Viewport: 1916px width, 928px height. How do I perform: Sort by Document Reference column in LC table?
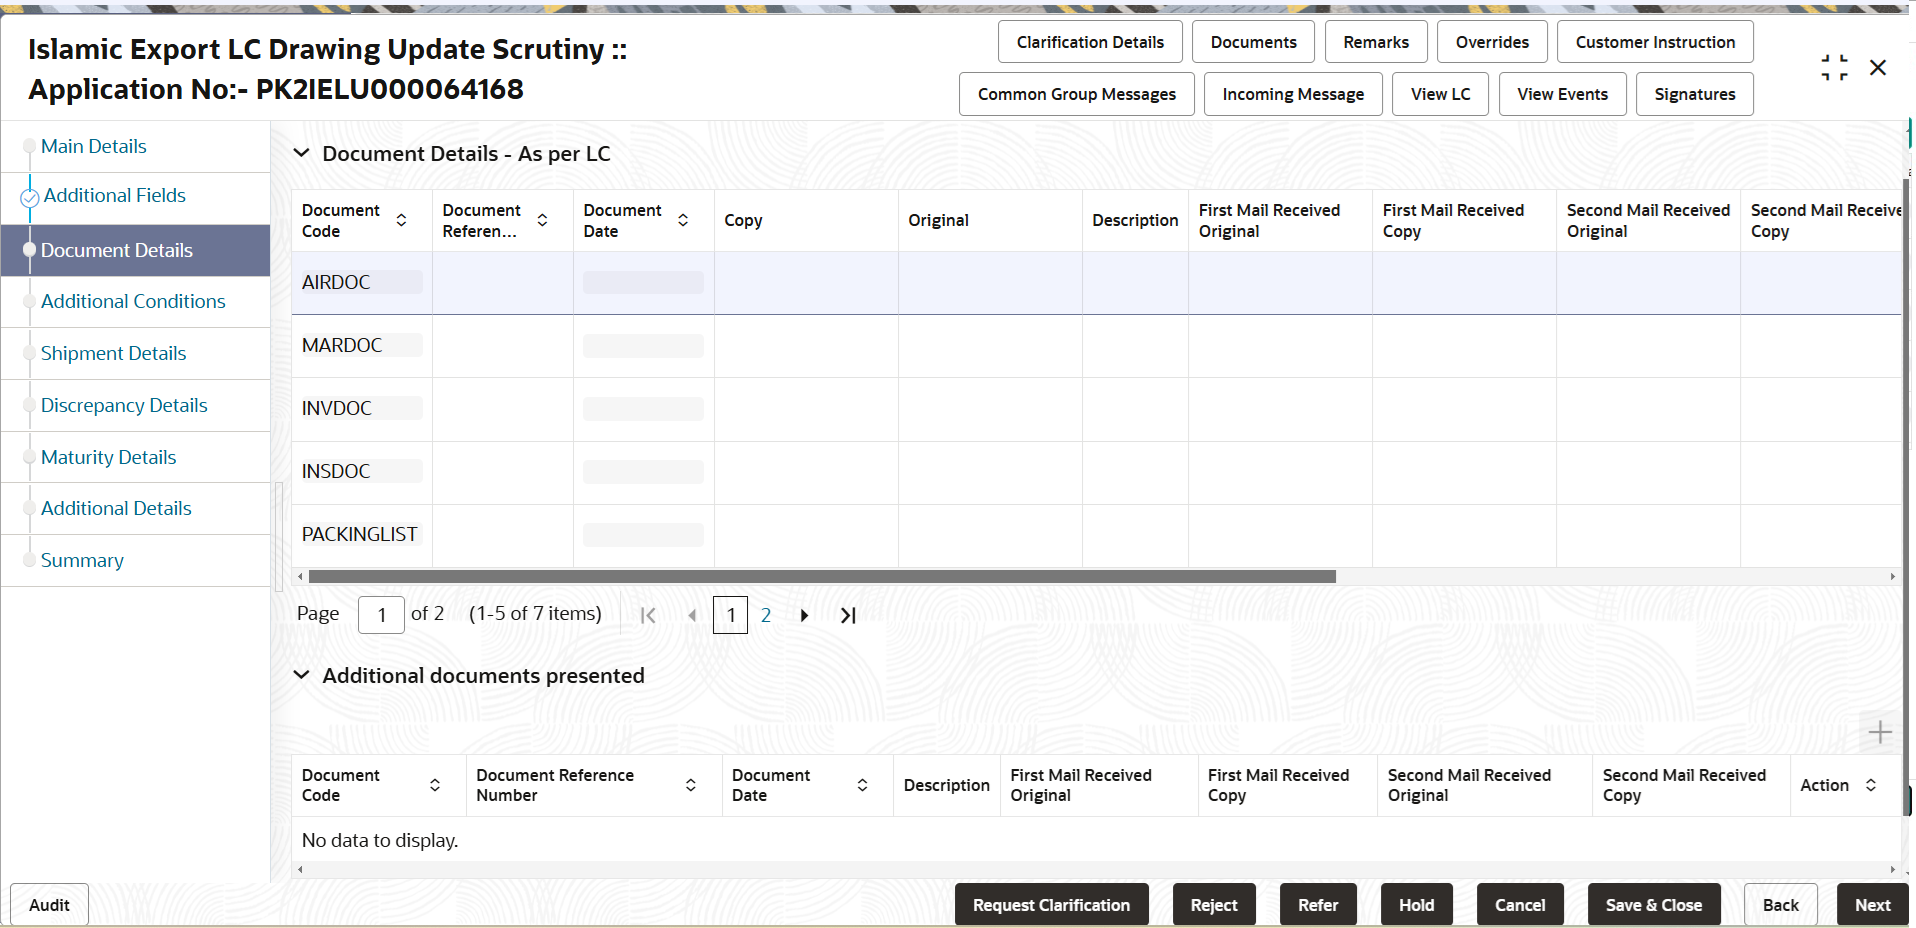click(542, 220)
